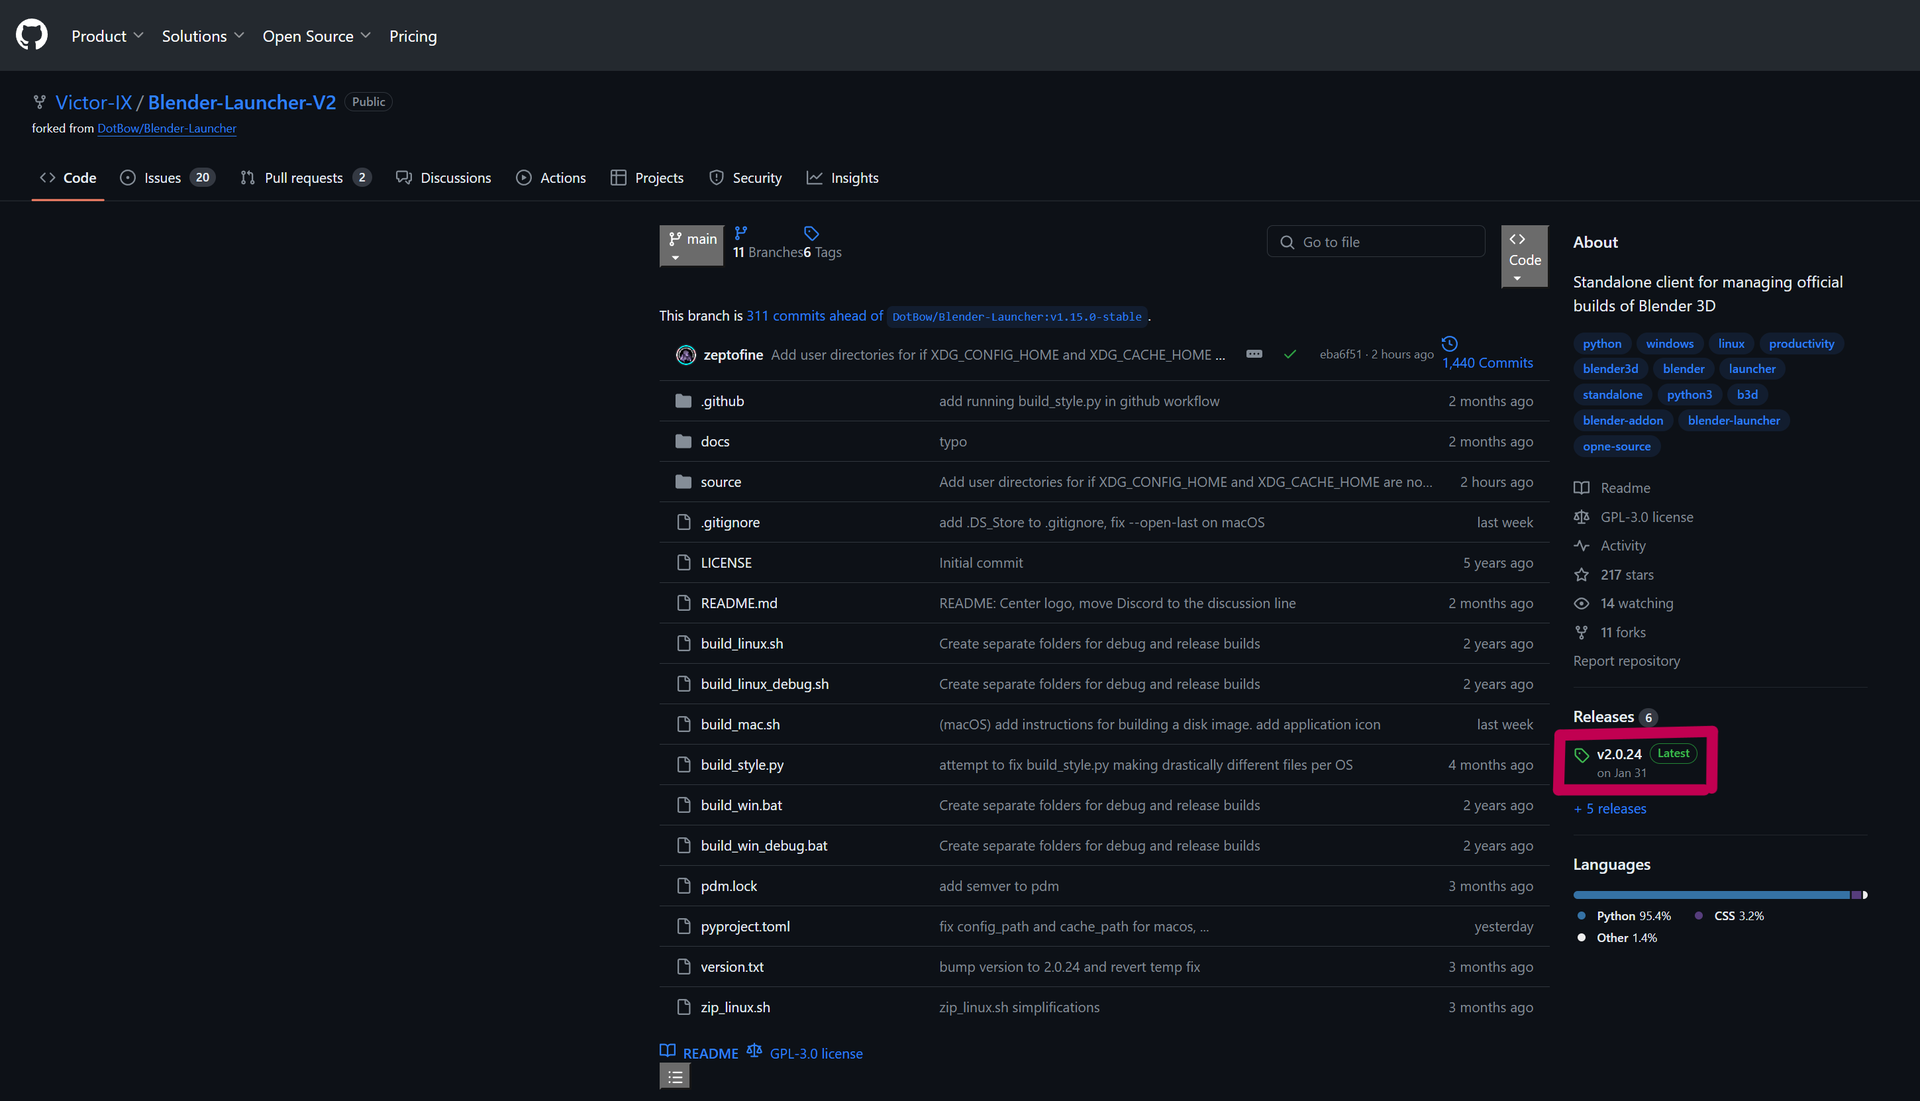Click the green commit status checkmark
This screenshot has width=1920, height=1101.
coord(1290,355)
